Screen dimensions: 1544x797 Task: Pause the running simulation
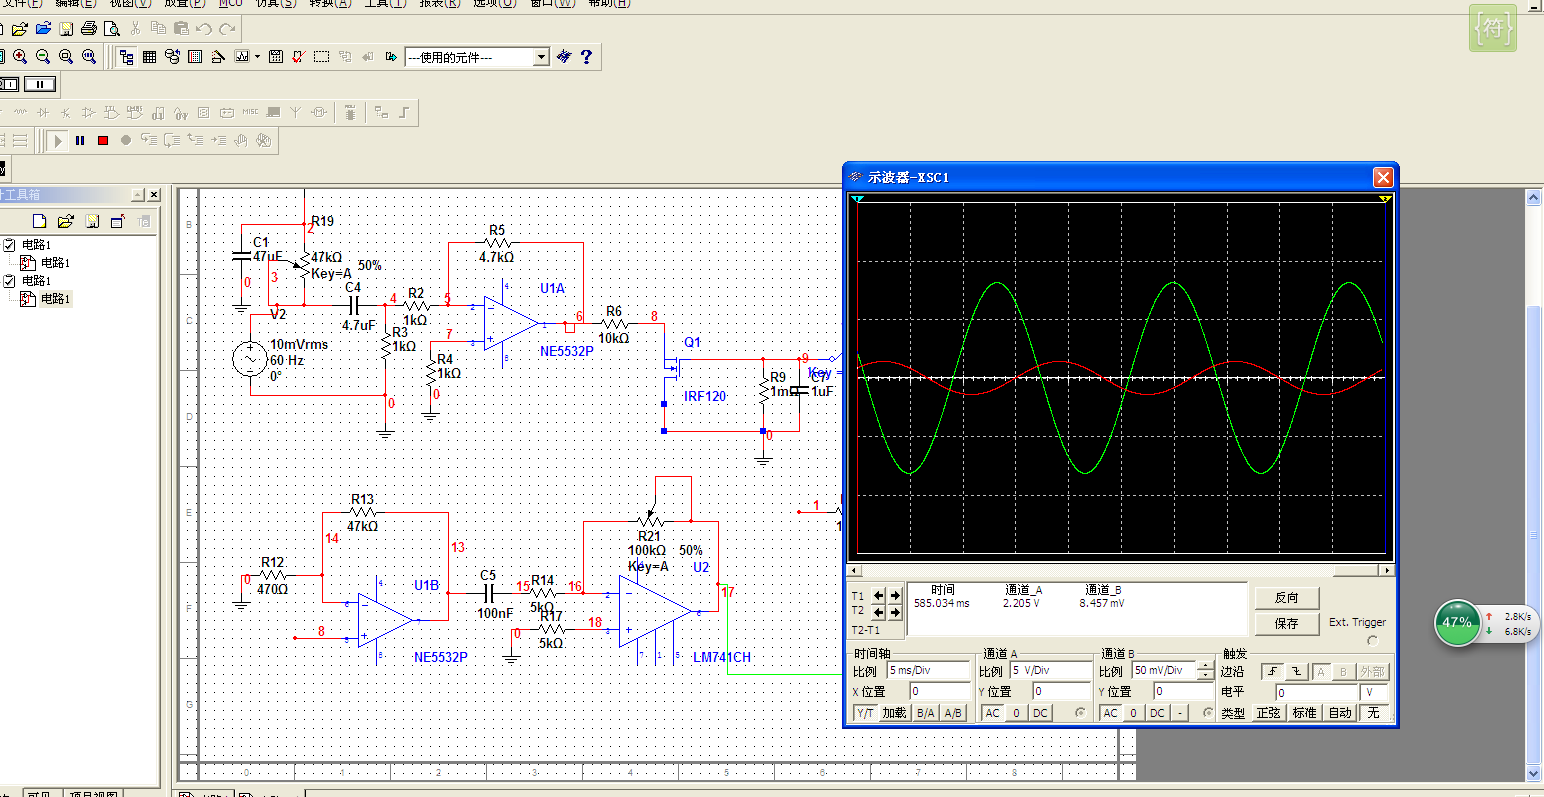[x=80, y=141]
